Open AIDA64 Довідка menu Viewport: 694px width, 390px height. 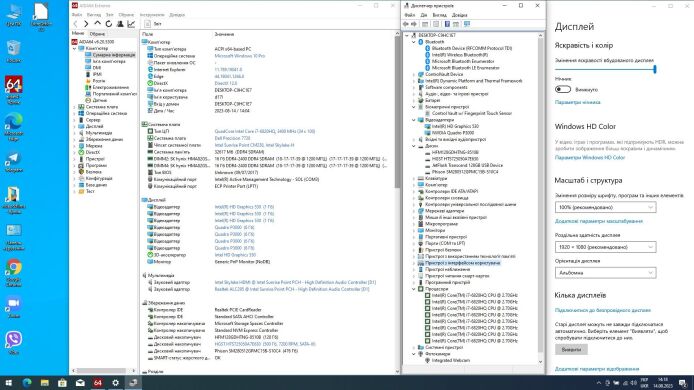click(x=177, y=15)
